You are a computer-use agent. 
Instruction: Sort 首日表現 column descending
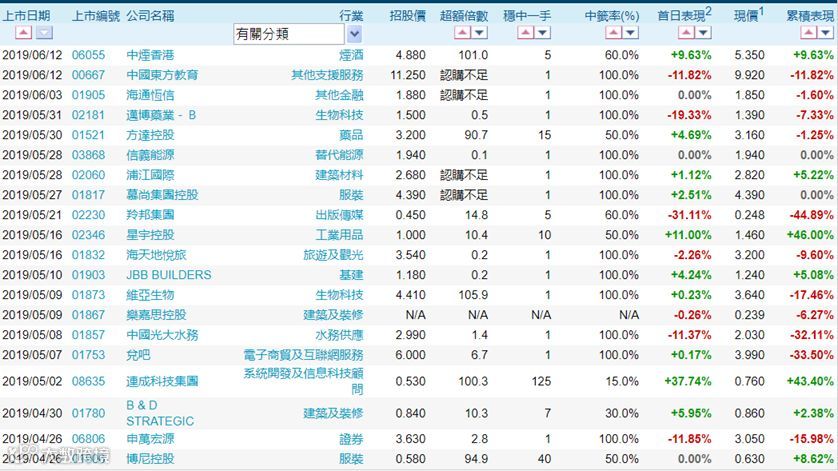(x=703, y=33)
